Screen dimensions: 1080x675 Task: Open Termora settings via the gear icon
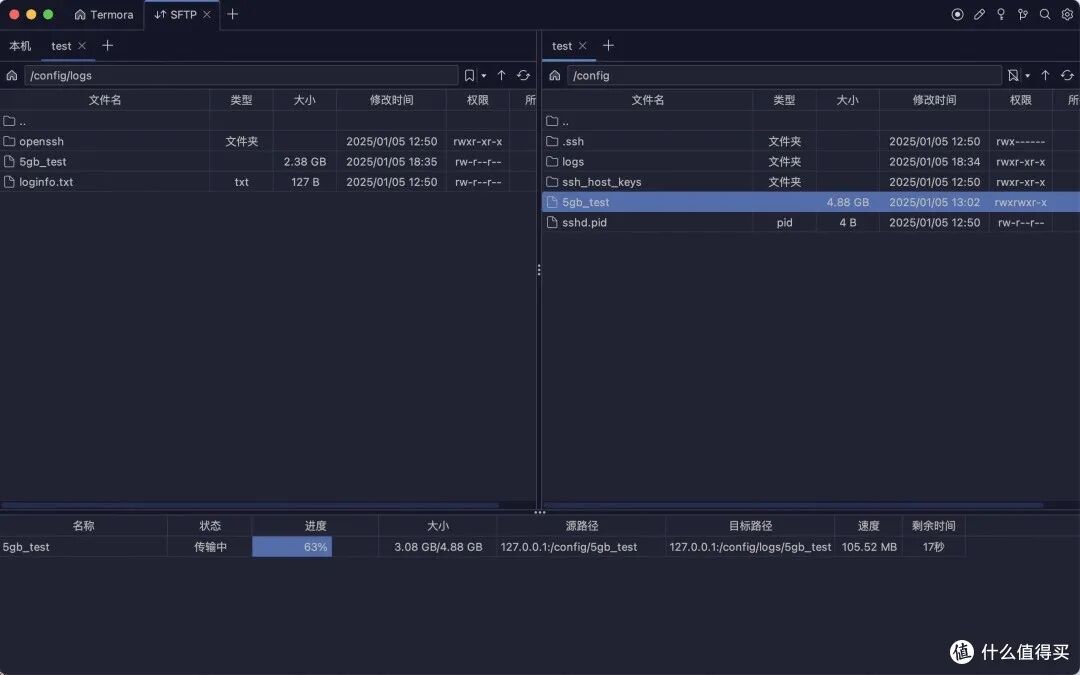pyautogui.click(x=1067, y=14)
